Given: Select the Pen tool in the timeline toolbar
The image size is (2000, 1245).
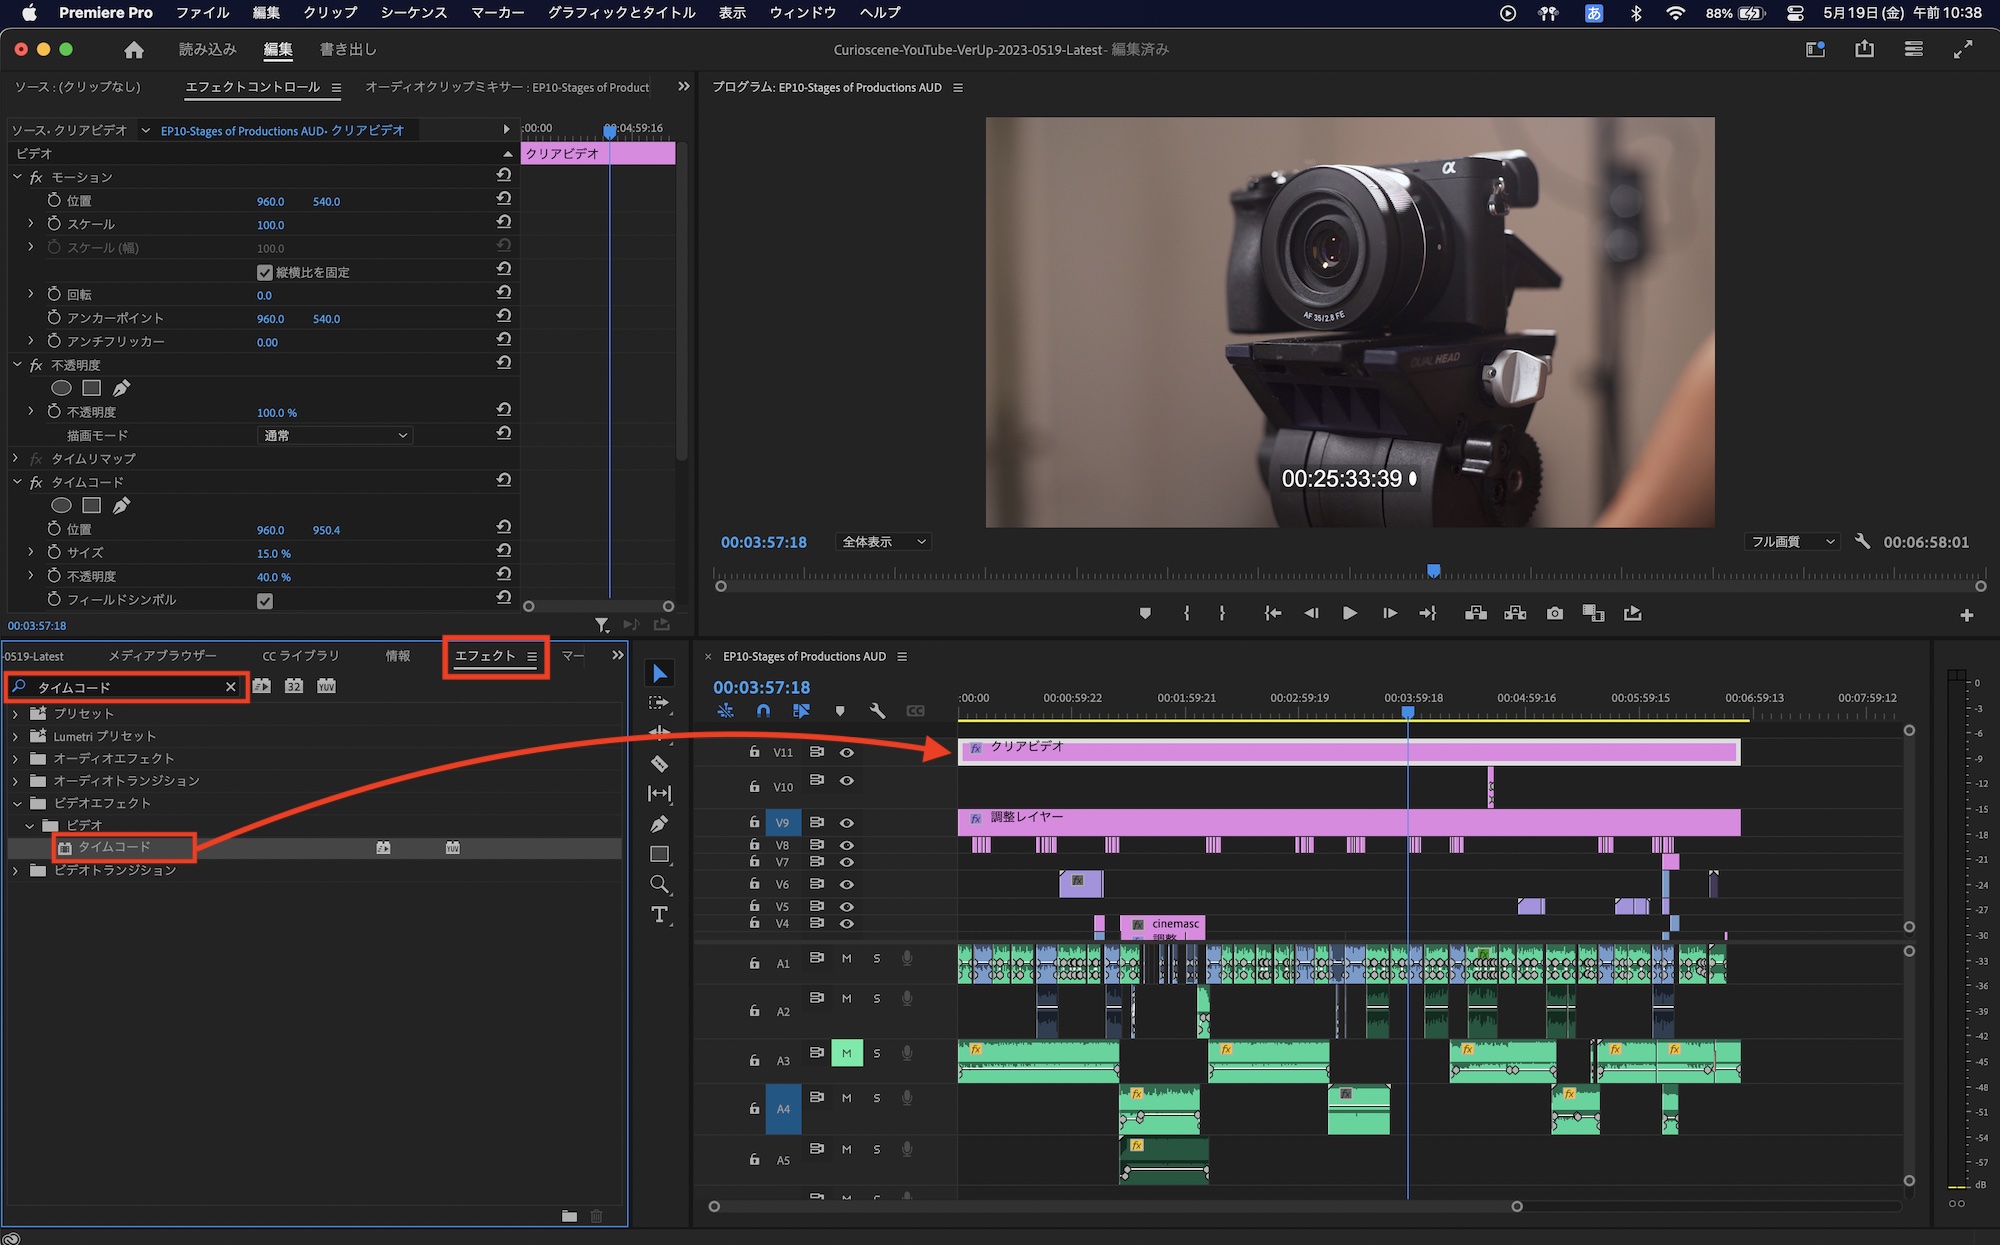Looking at the screenshot, I should click(x=659, y=824).
